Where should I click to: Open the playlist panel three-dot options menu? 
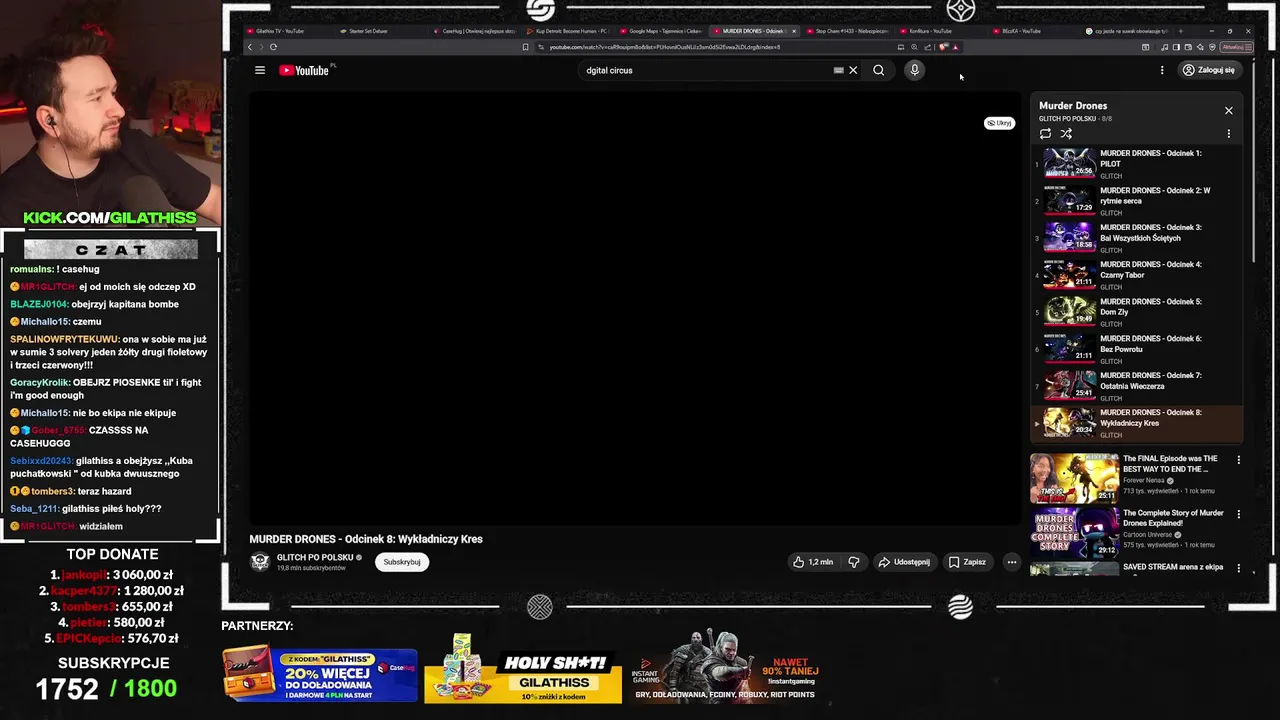pos(1229,133)
